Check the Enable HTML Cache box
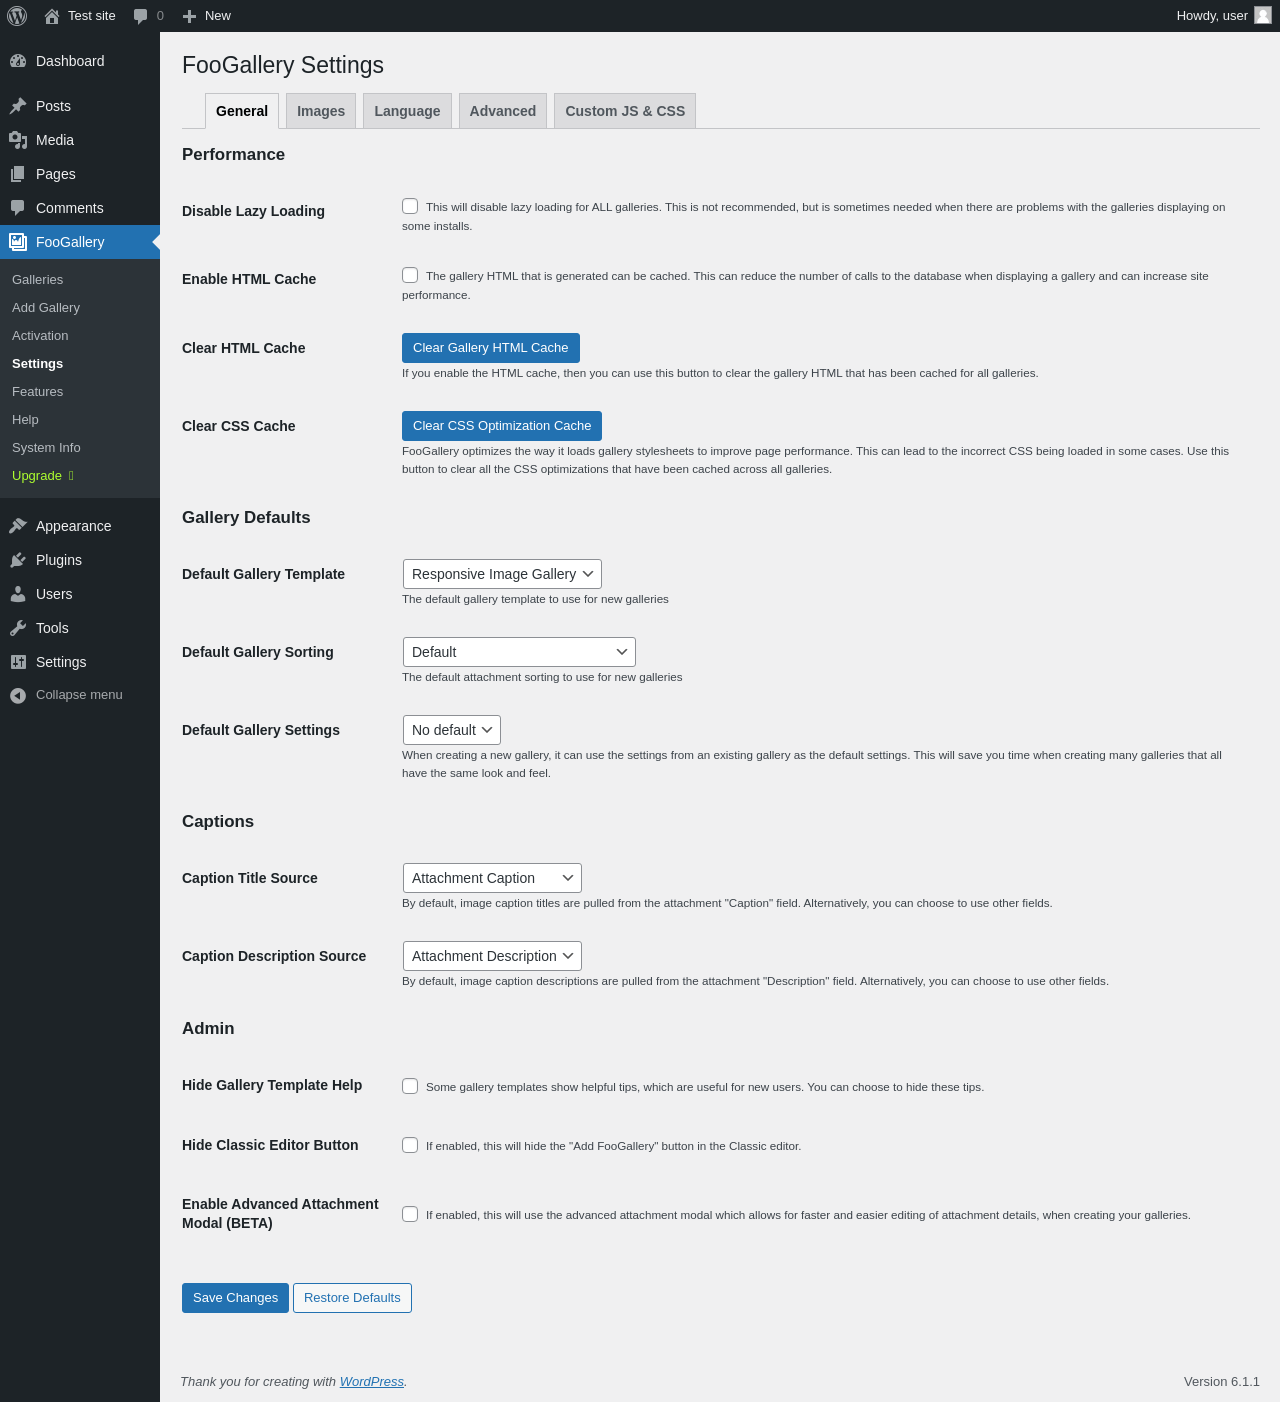The width and height of the screenshot is (1280, 1402). 410,275
